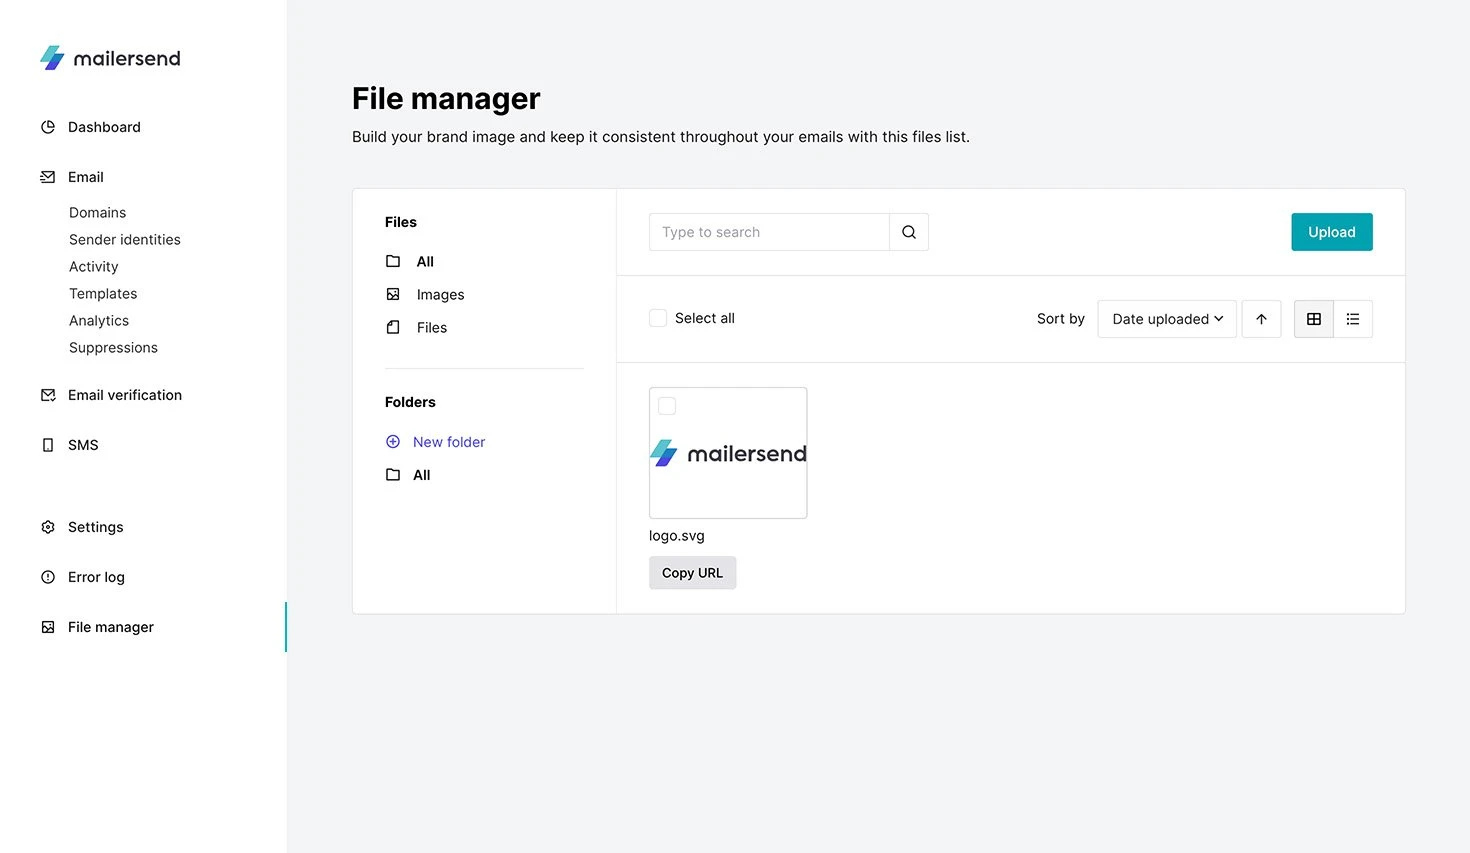Check the Select all checkbox

(658, 318)
